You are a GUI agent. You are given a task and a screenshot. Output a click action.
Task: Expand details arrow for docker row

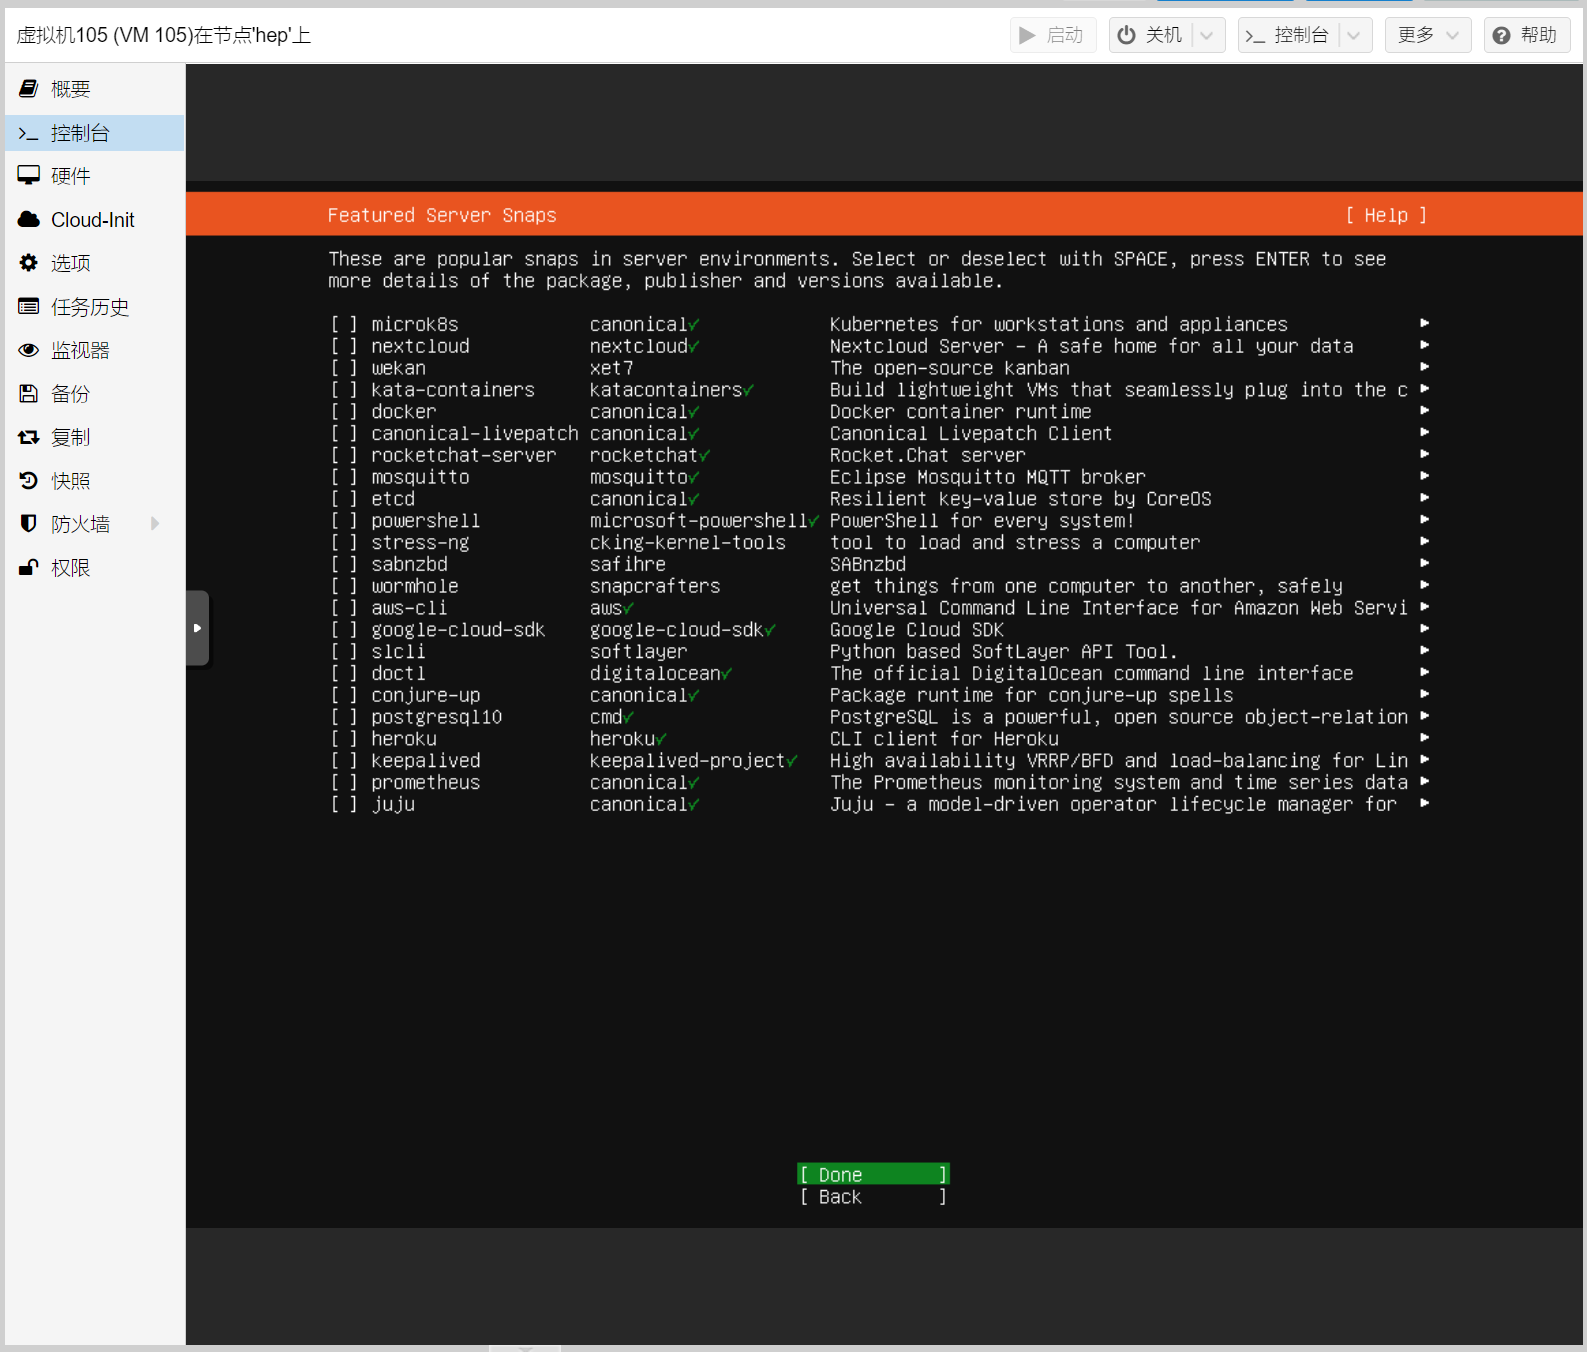point(1424,410)
